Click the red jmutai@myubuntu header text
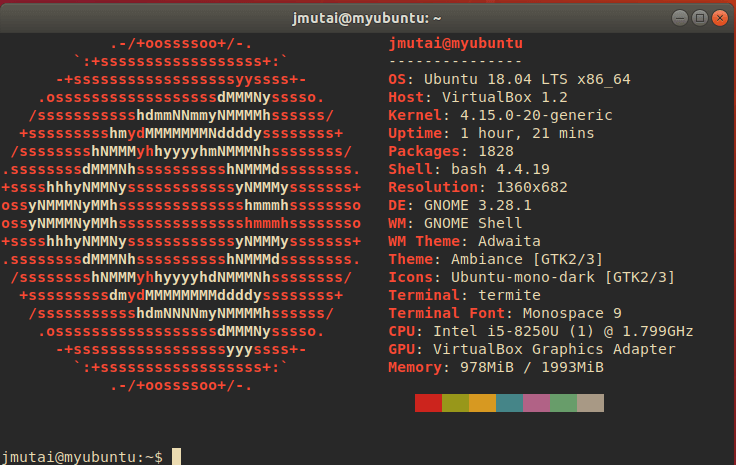The image size is (736, 465). click(x=456, y=44)
